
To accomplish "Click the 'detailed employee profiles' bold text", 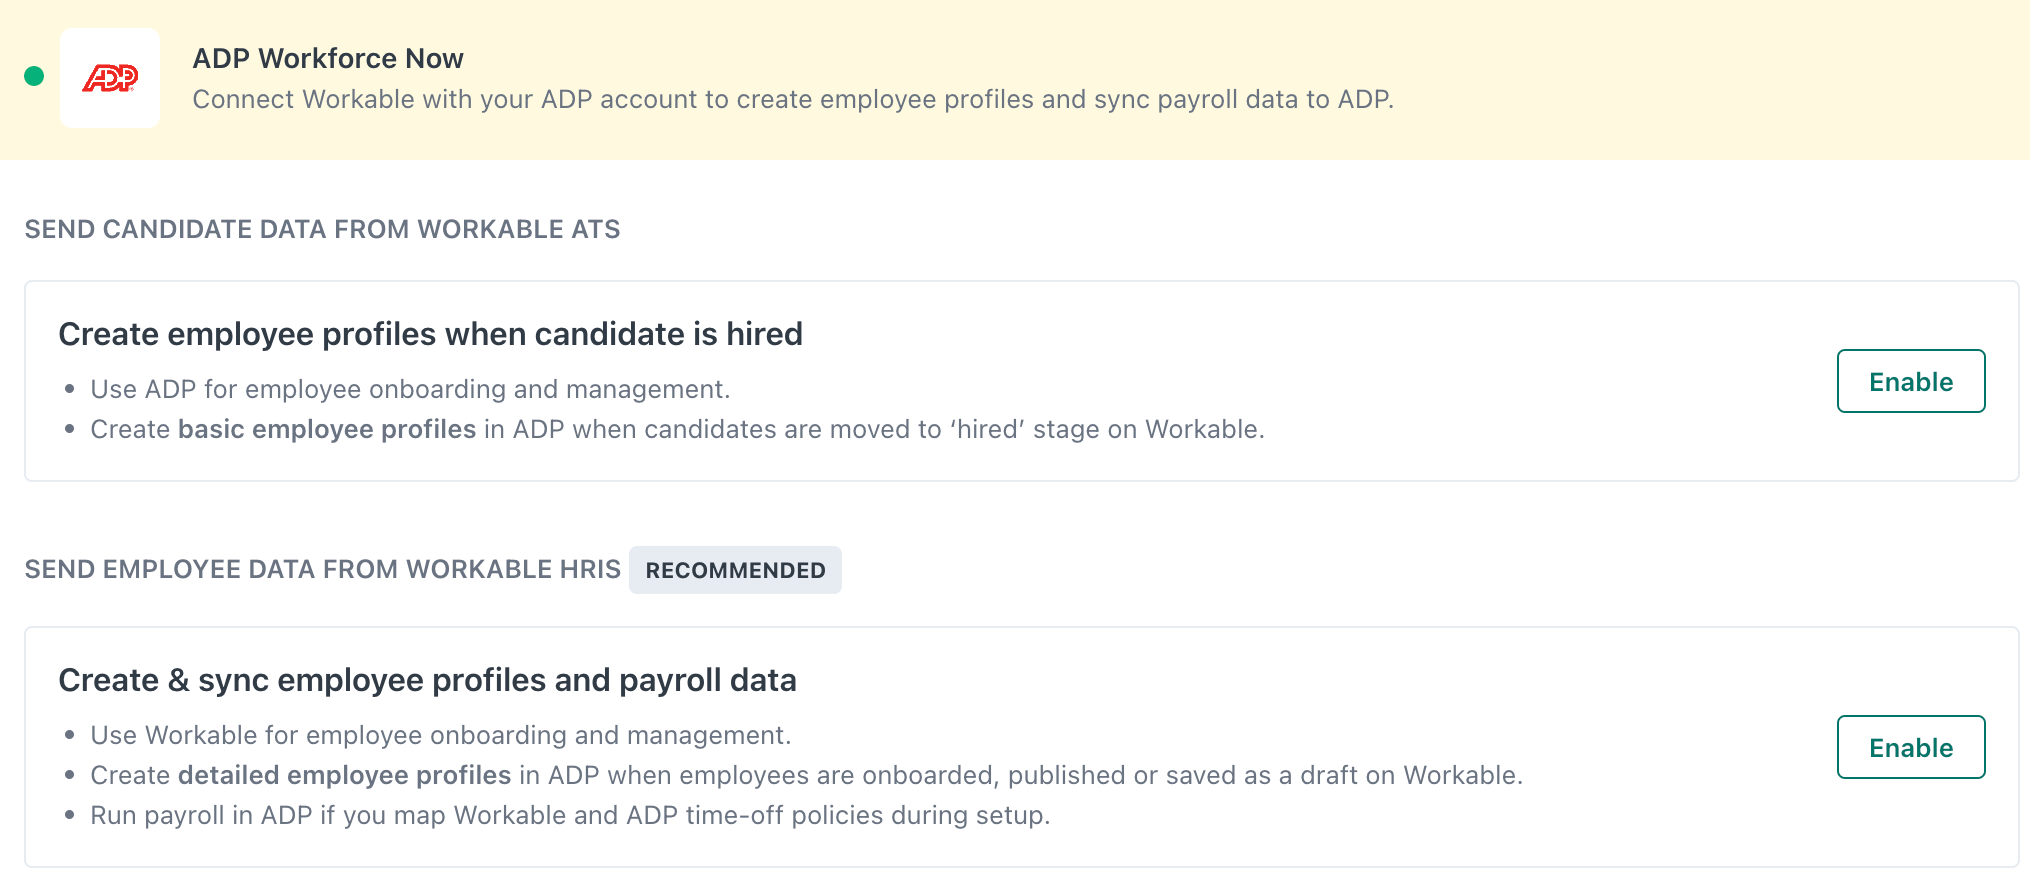I will coord(344,775).
